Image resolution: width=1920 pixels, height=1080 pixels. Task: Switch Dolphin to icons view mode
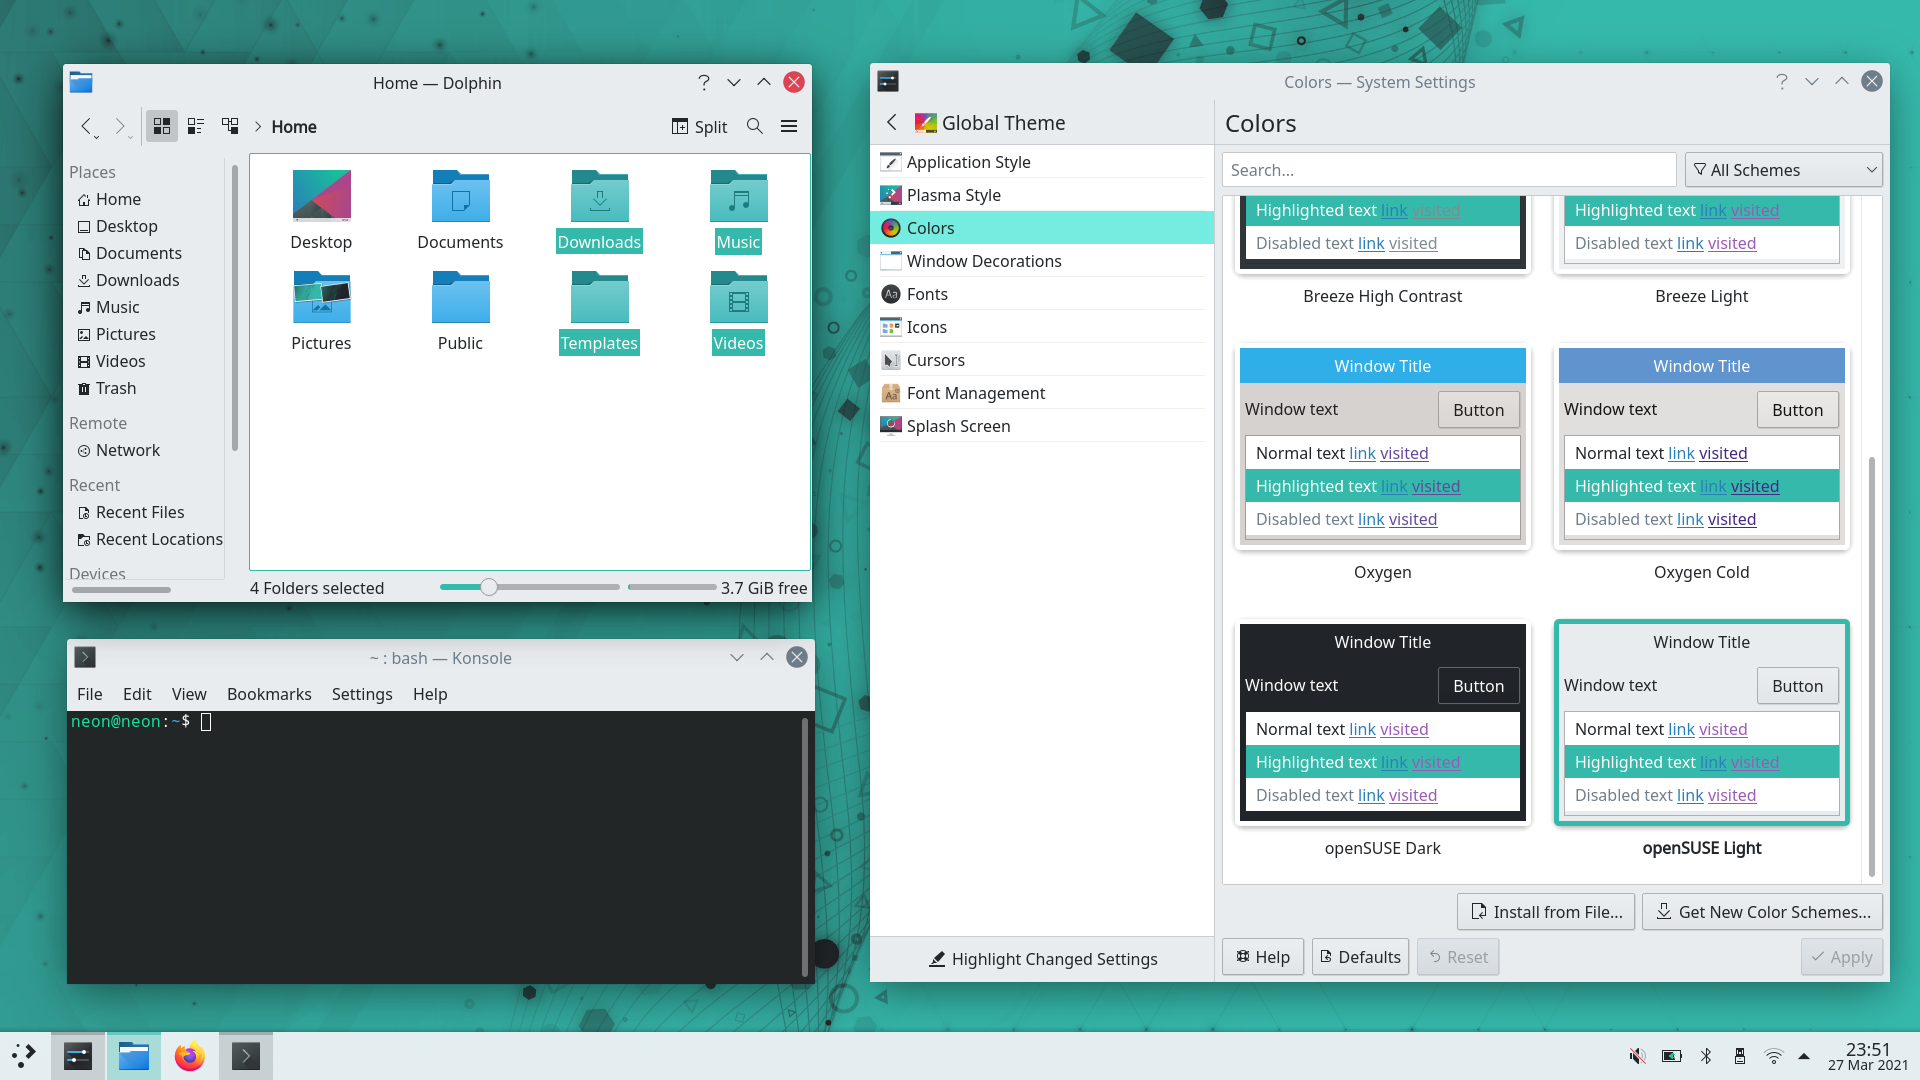click(162, 126)
